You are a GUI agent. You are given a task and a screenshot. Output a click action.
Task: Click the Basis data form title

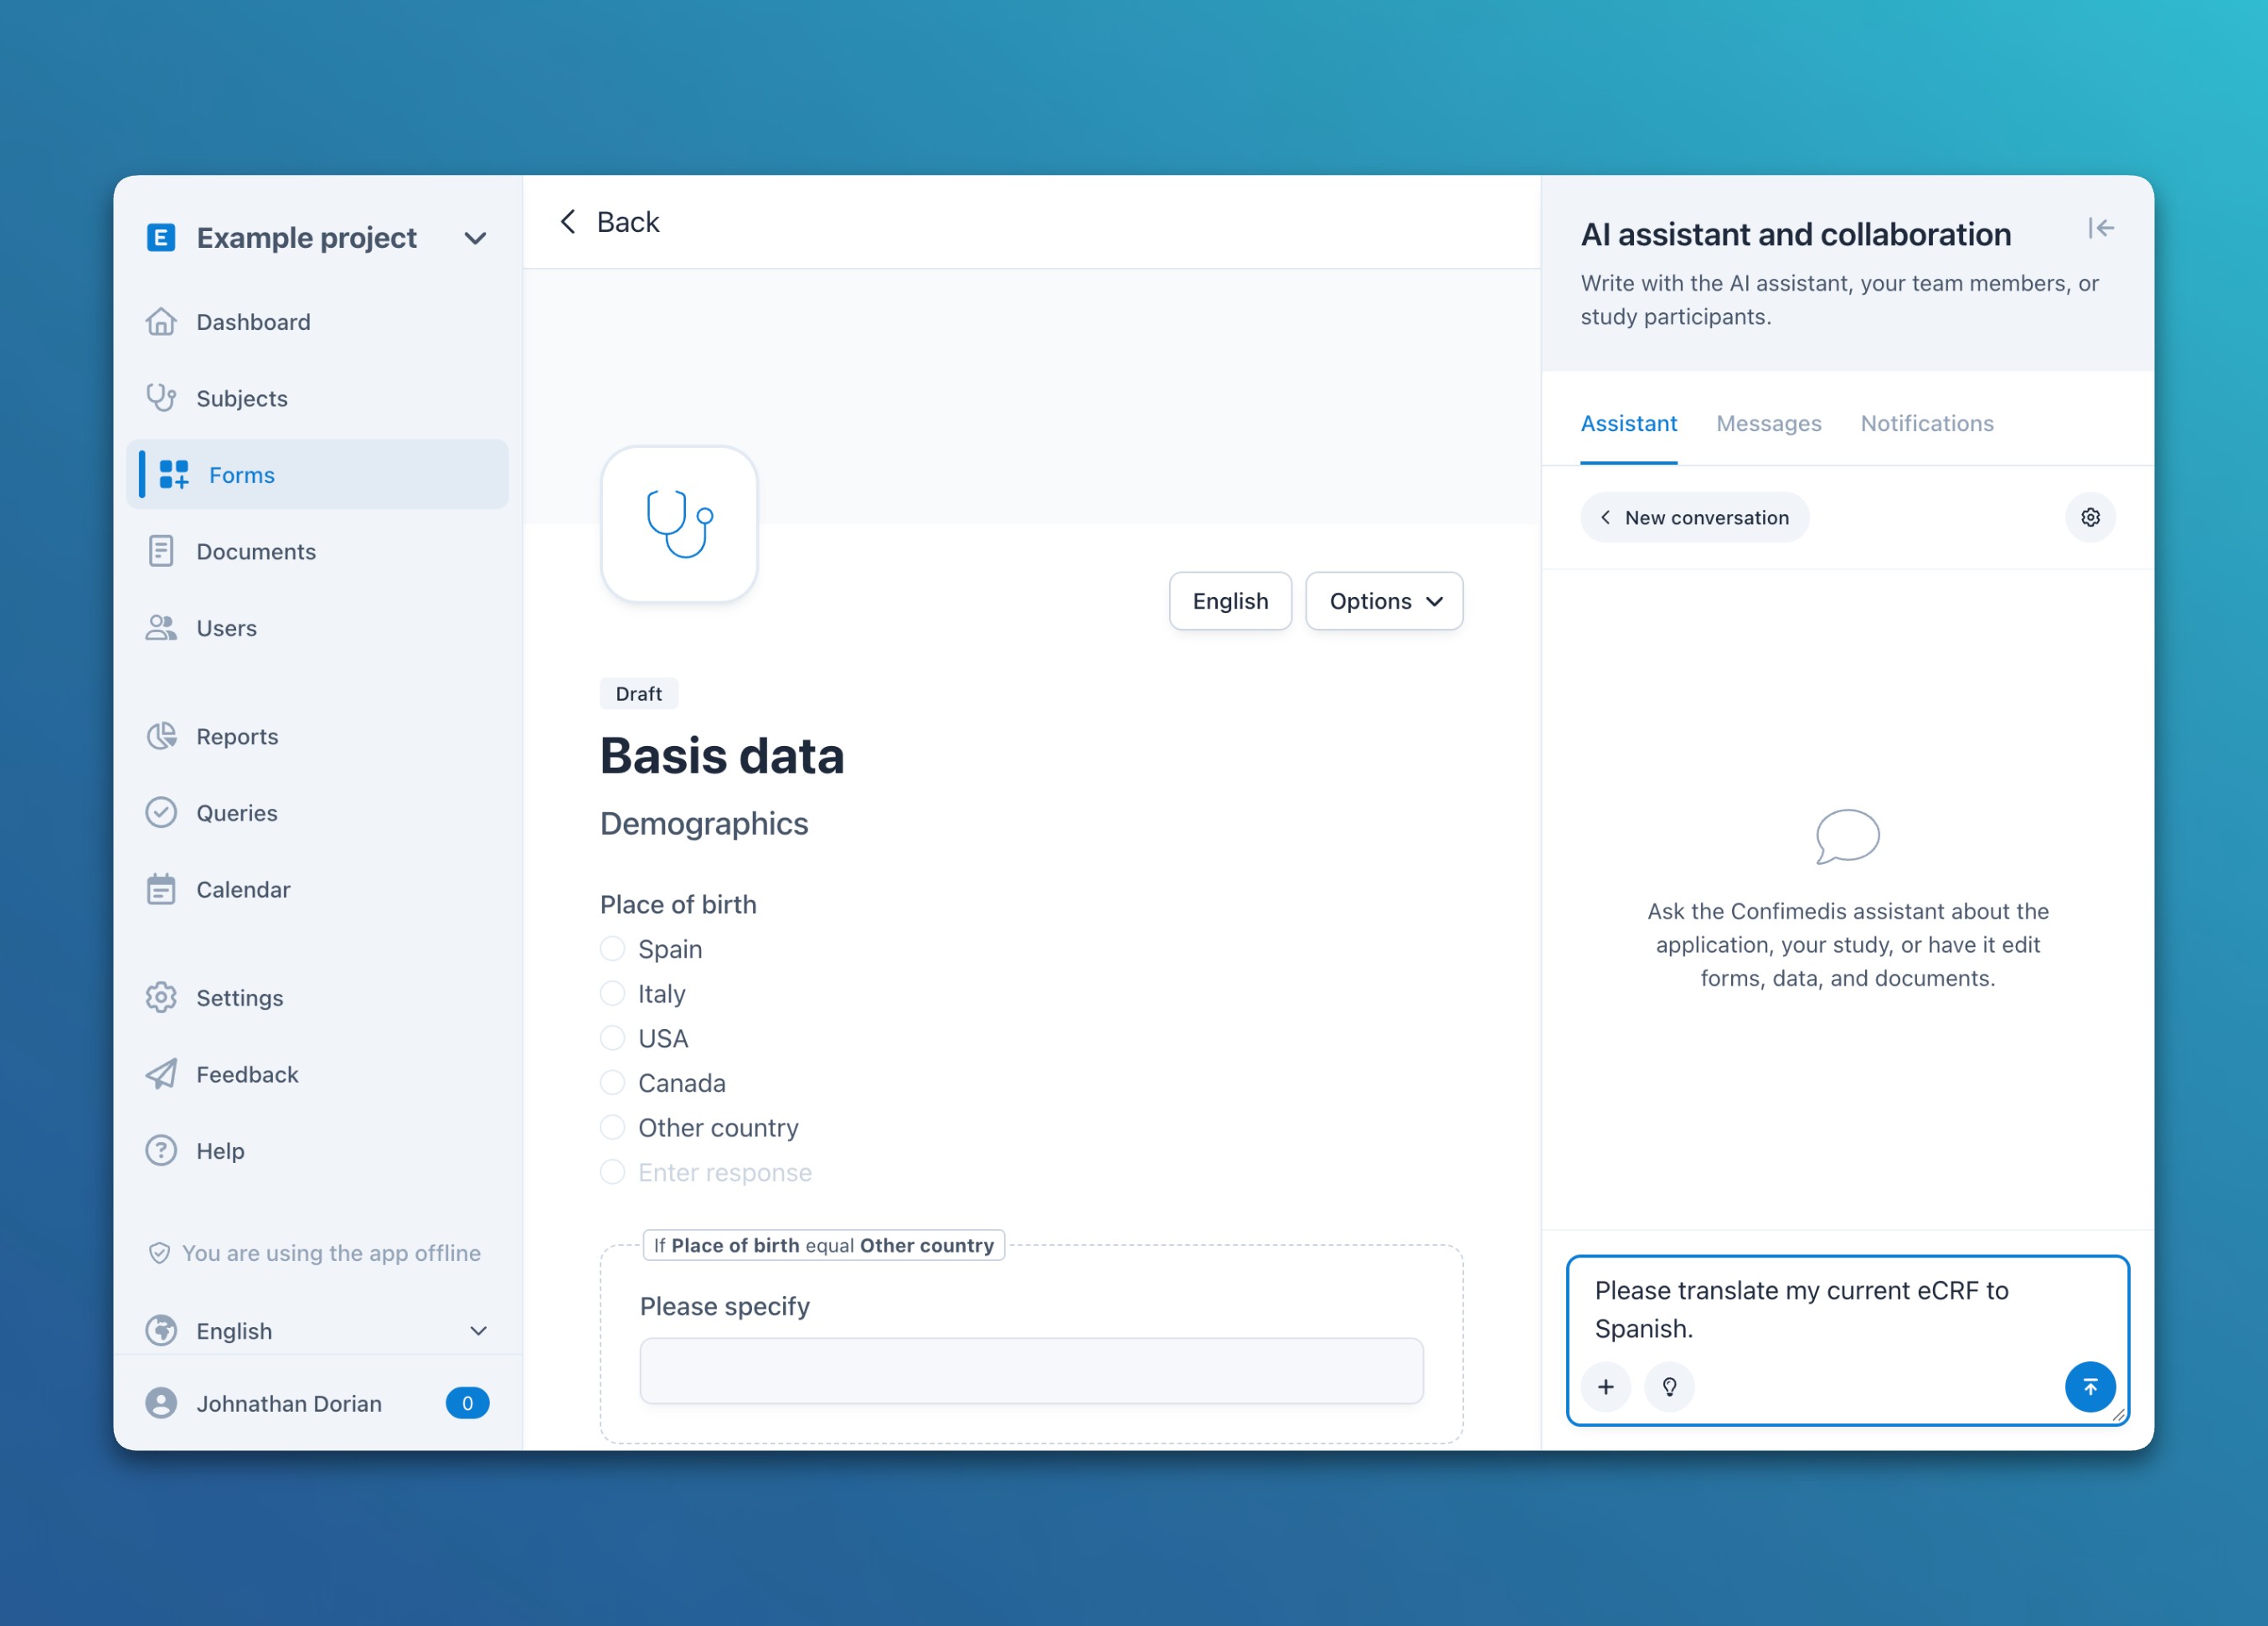click(722, 756)
